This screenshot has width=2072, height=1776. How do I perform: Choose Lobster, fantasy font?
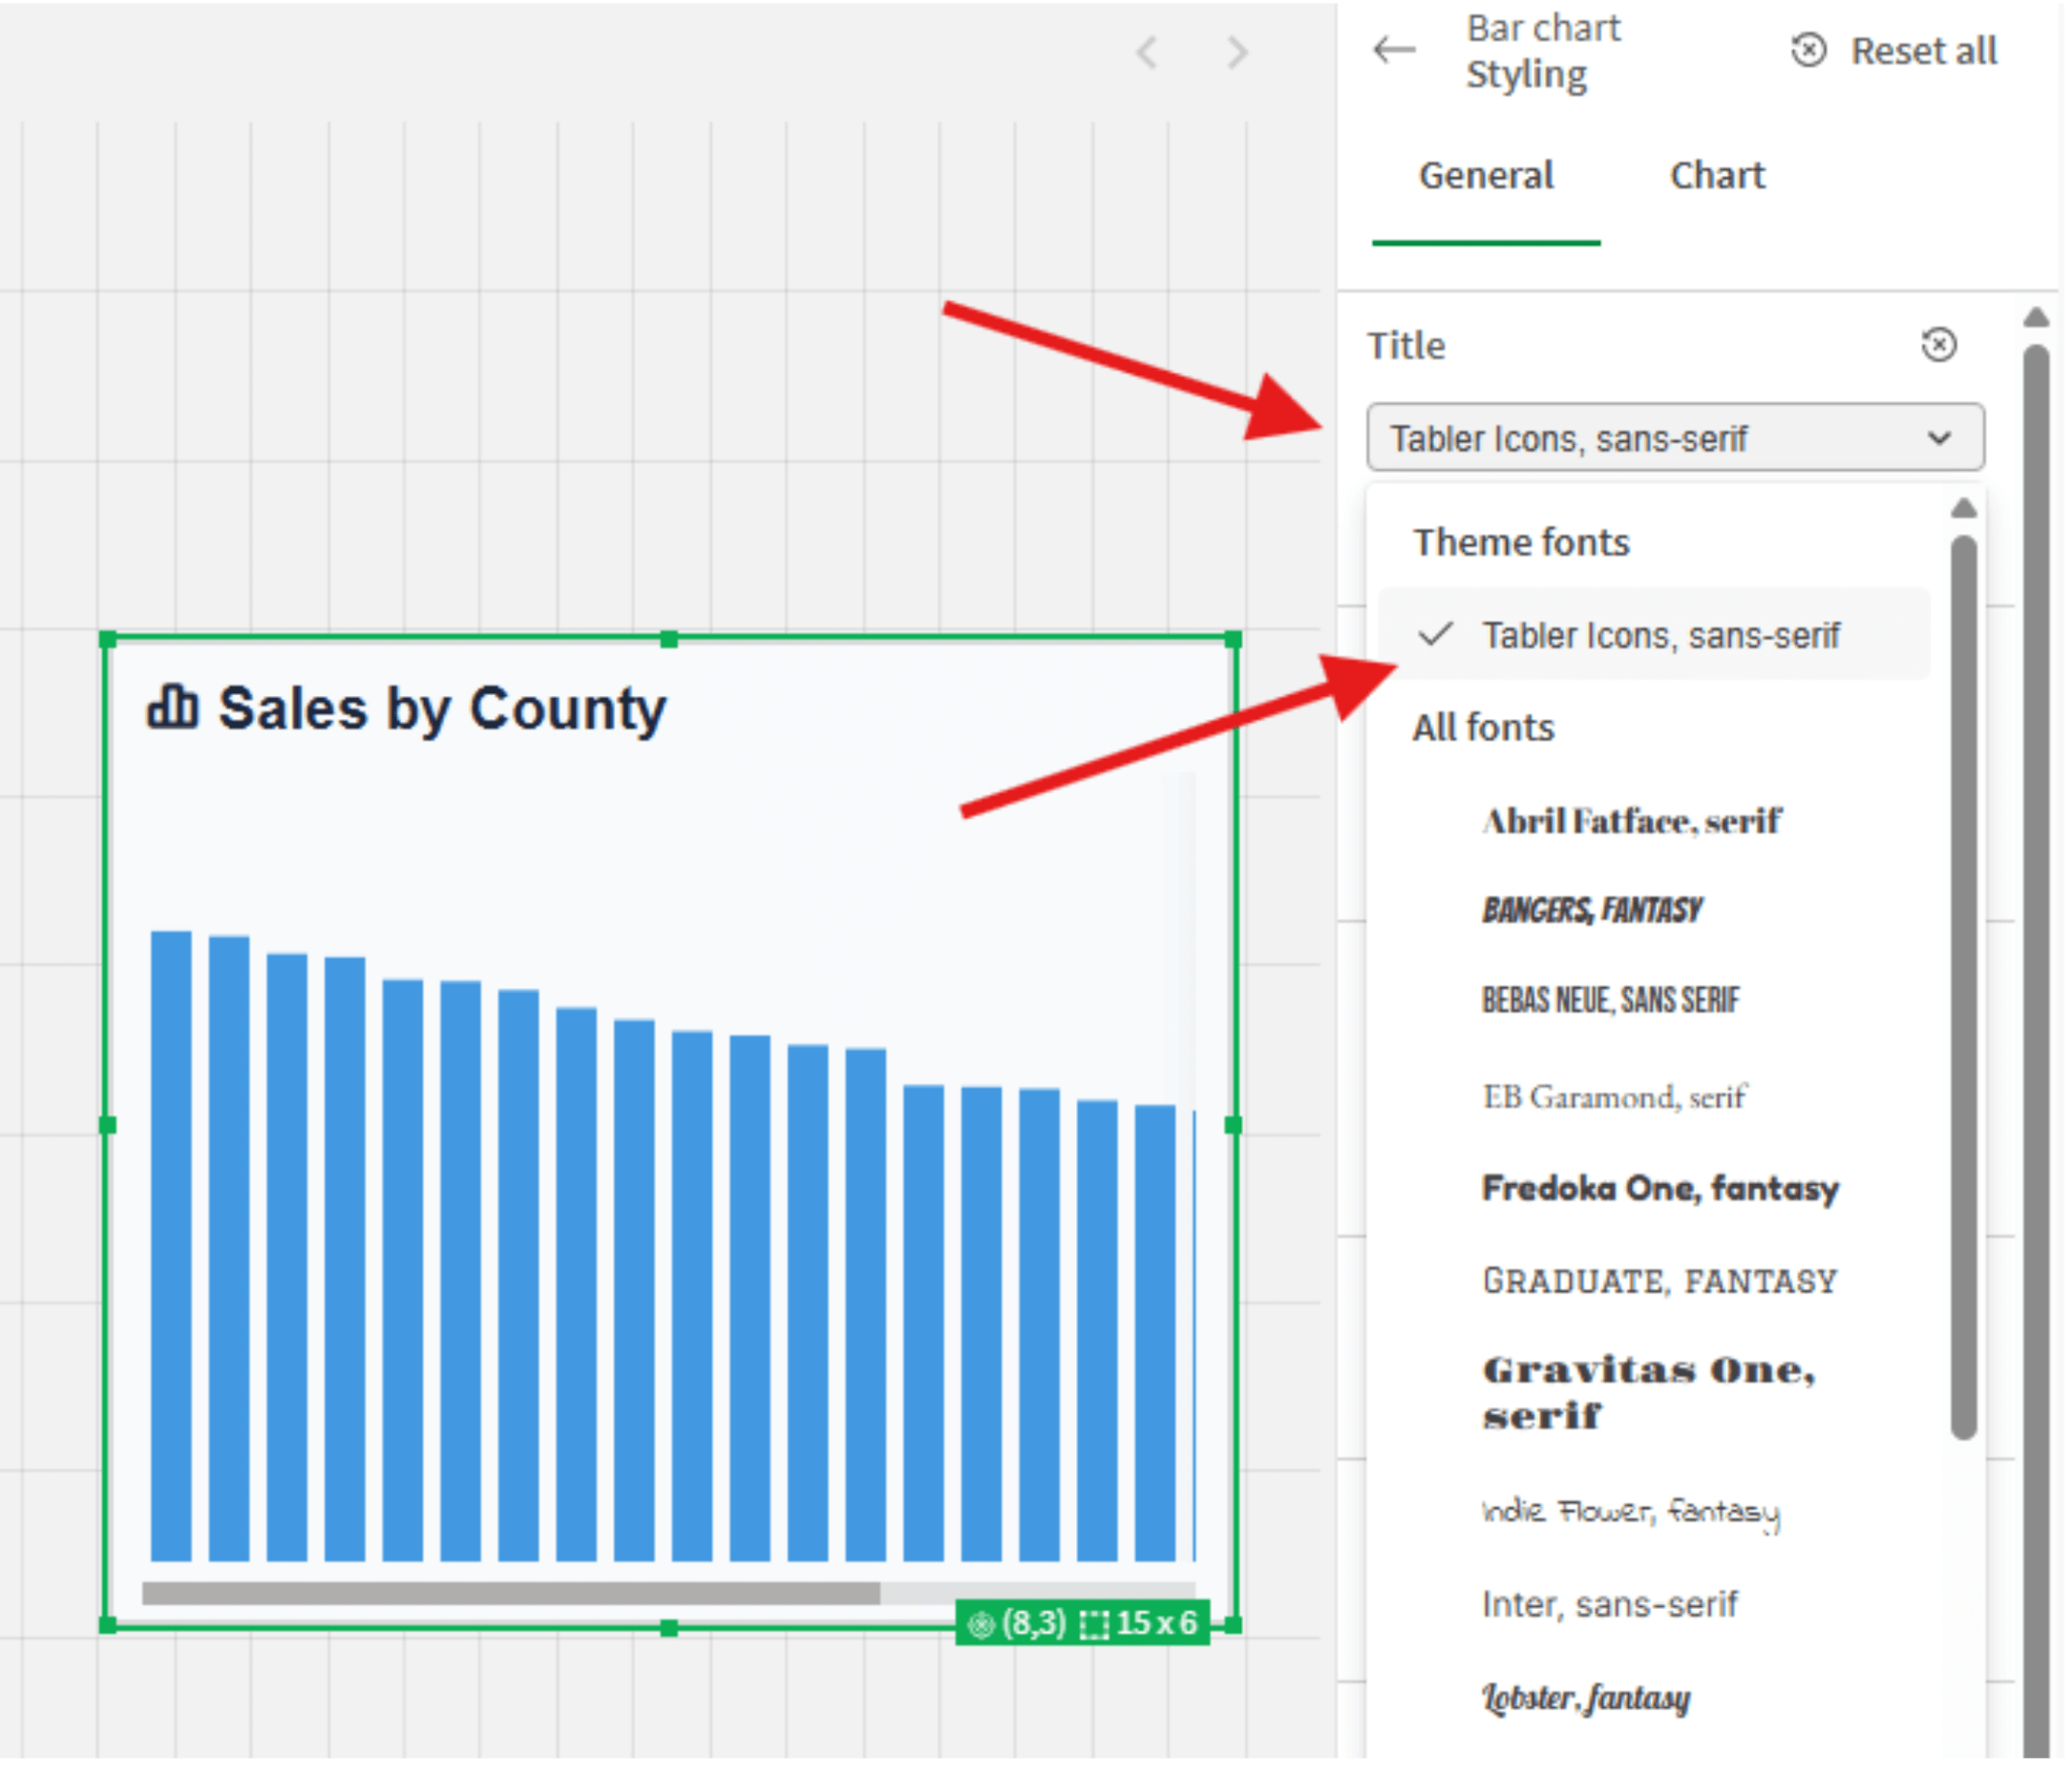pyautogui.click(x=1586, y=1697)
